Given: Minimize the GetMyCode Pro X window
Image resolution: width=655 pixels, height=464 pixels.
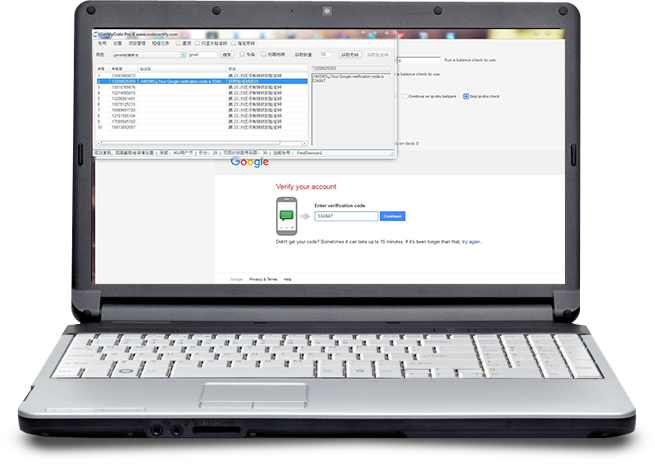Looking at the screenshot, I should pyautogui.click(x=363, y=33).
